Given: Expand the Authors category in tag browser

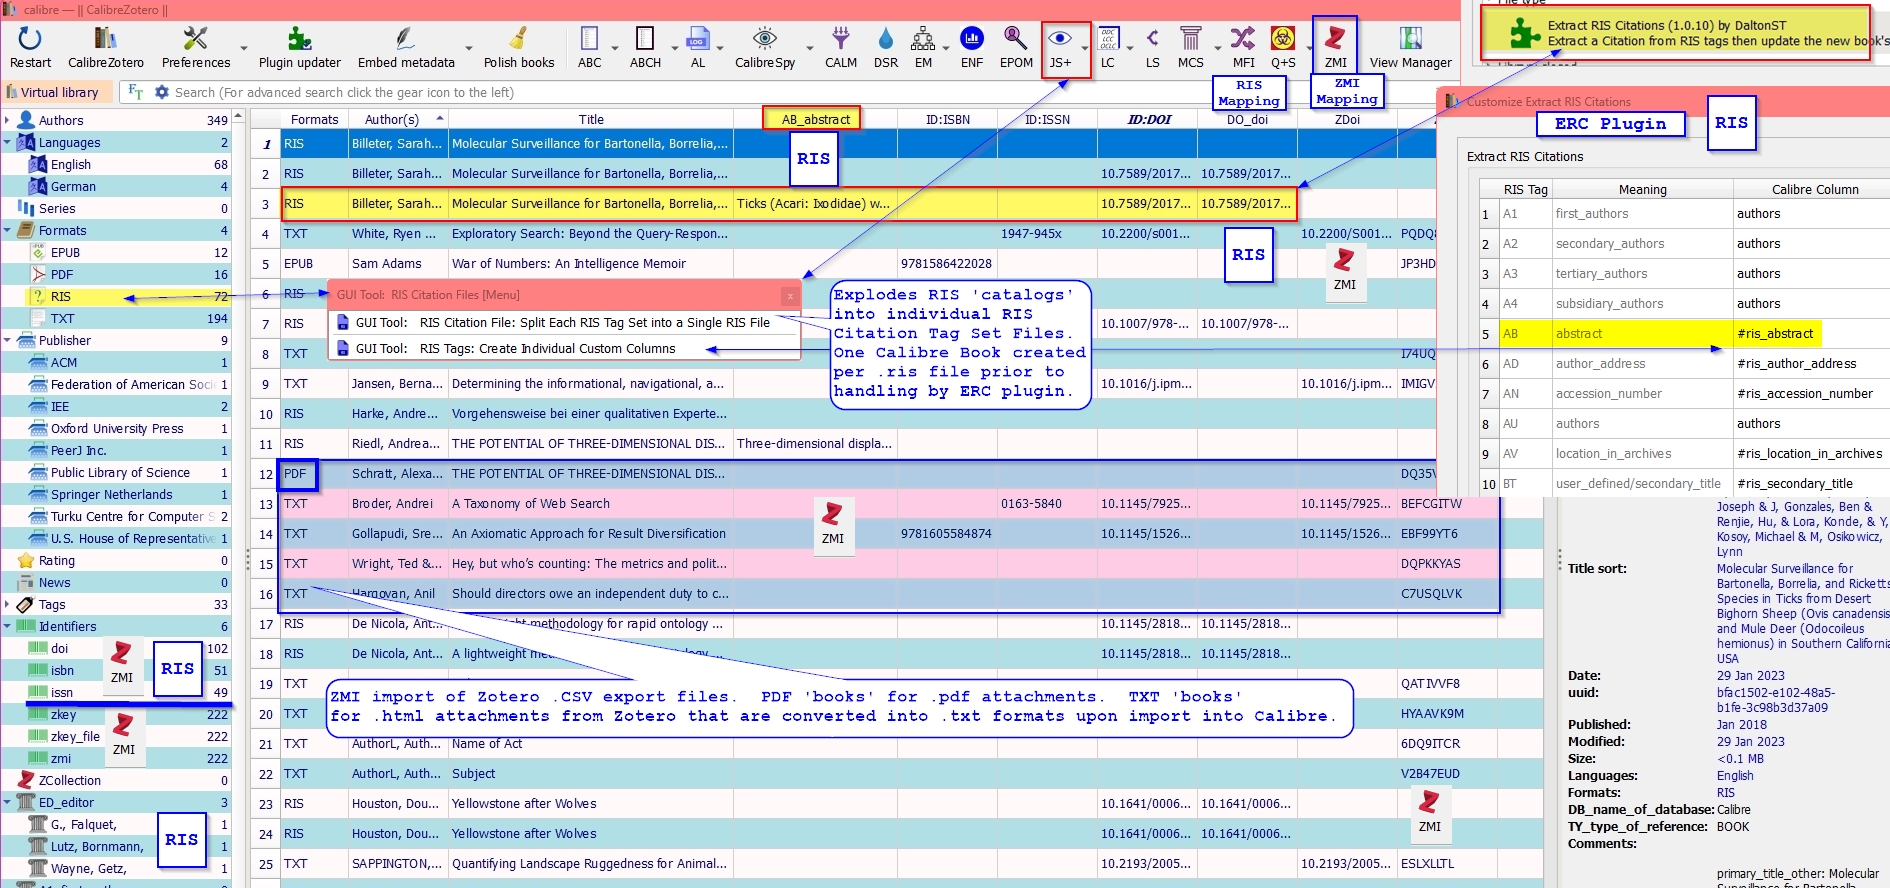Looking at the screenshot, I should tap(8, 121).
